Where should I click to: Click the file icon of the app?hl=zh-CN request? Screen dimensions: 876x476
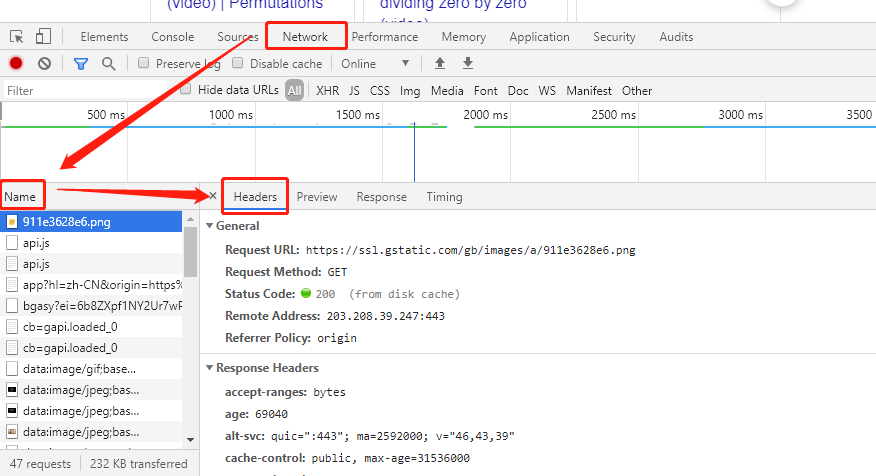pyautogui.click(x=12, y=285)
